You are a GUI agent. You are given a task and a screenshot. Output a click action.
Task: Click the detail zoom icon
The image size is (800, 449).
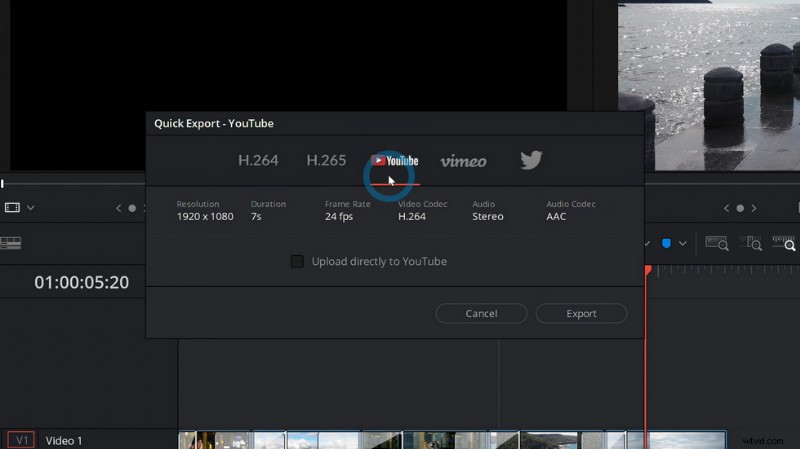tap(751, 243)
